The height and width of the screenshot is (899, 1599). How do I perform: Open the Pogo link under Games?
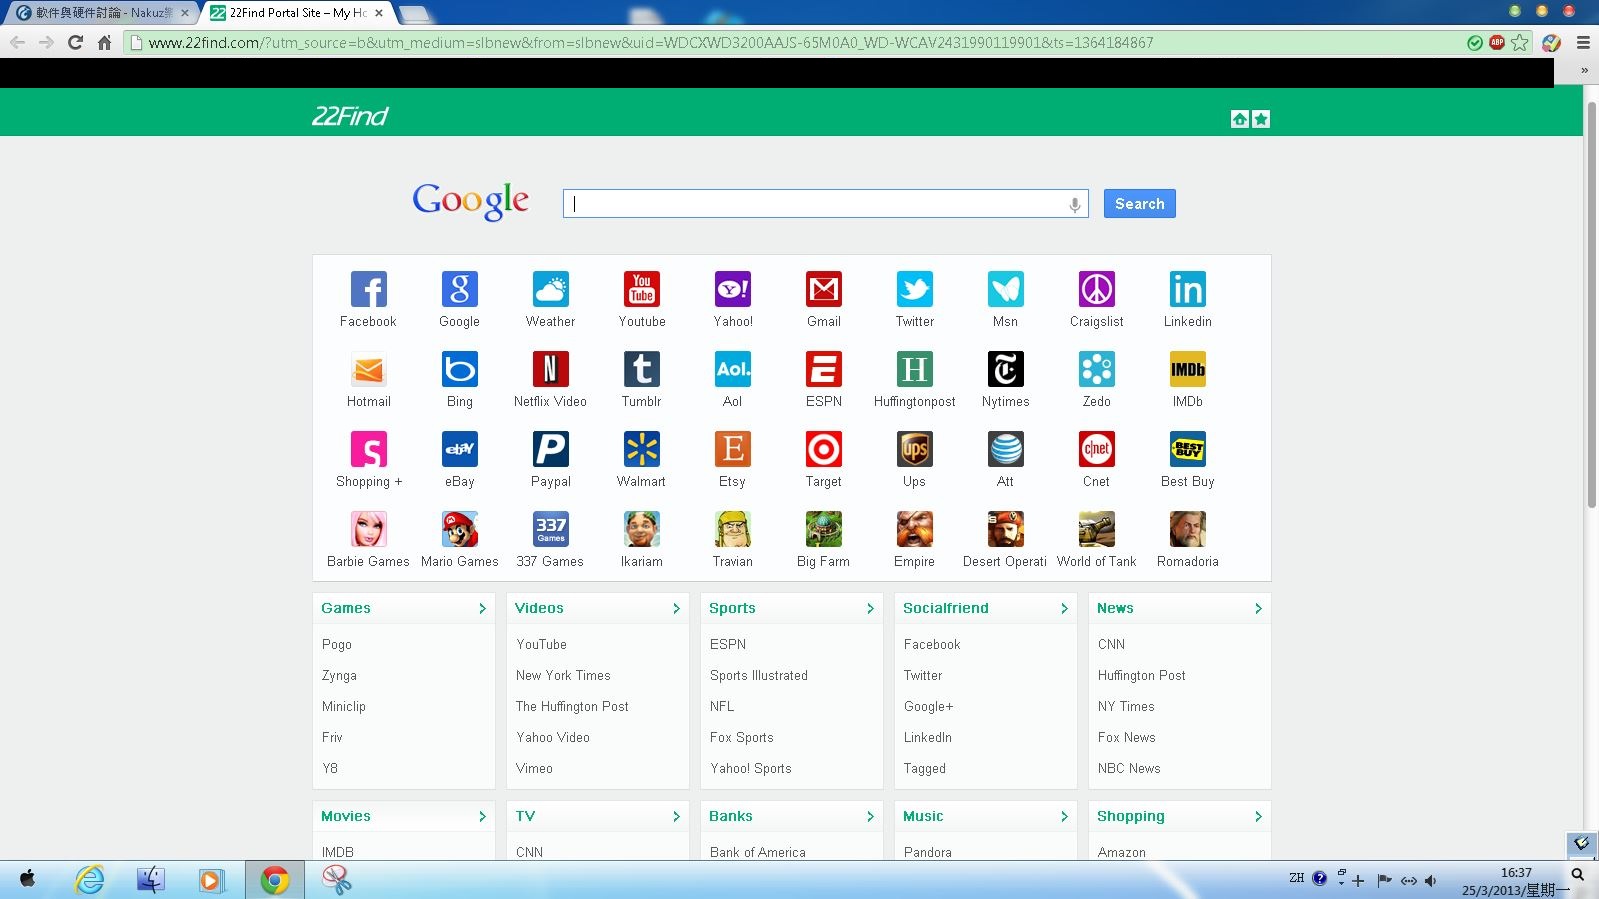pyautogui.click(x=337, y=645)
